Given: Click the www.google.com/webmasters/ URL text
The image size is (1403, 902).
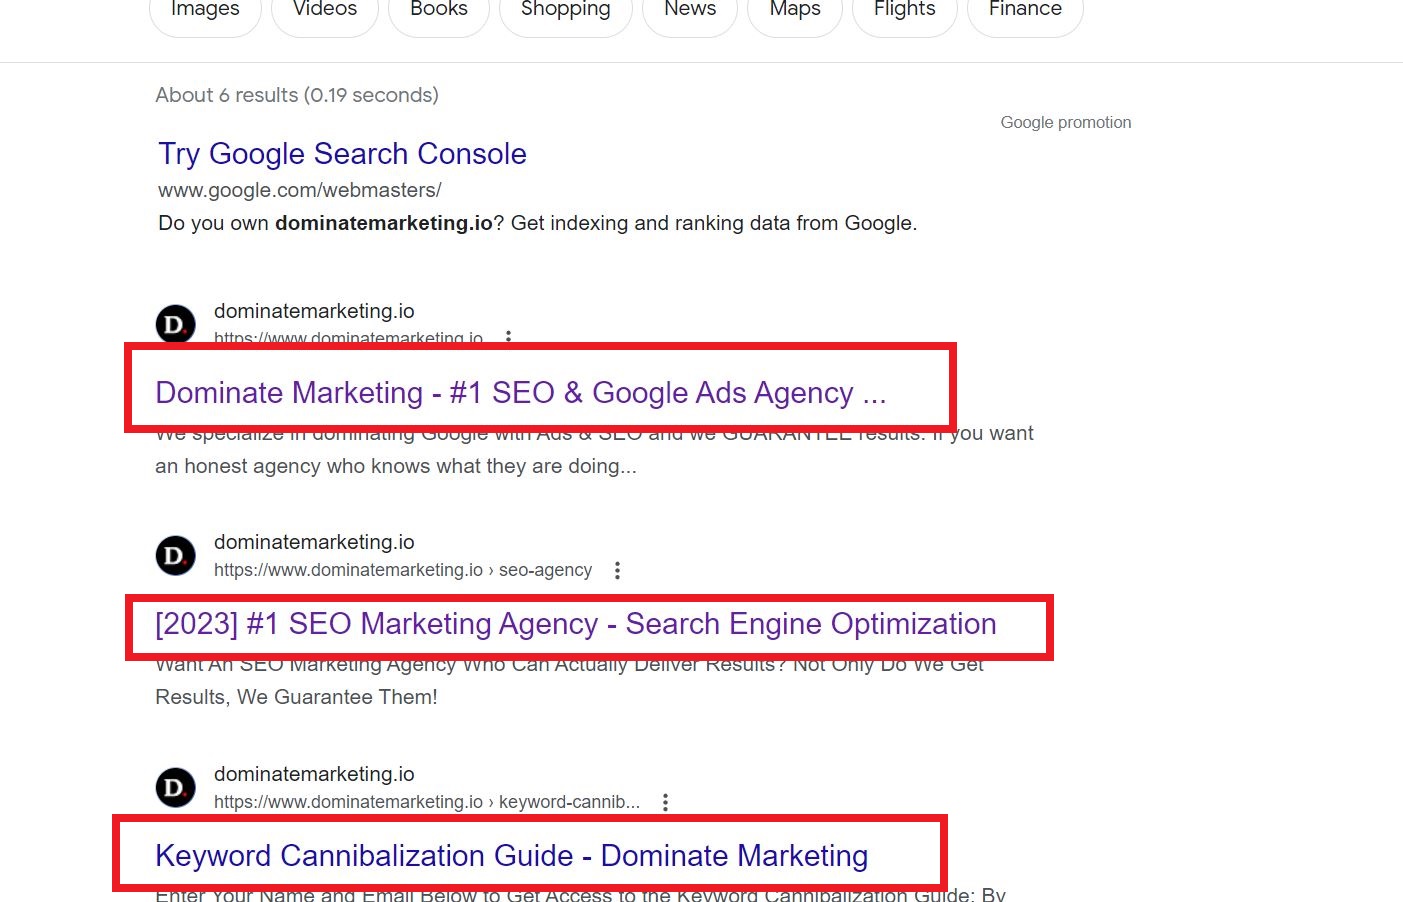Looking at the screenshot, I should tap(300, 190).
